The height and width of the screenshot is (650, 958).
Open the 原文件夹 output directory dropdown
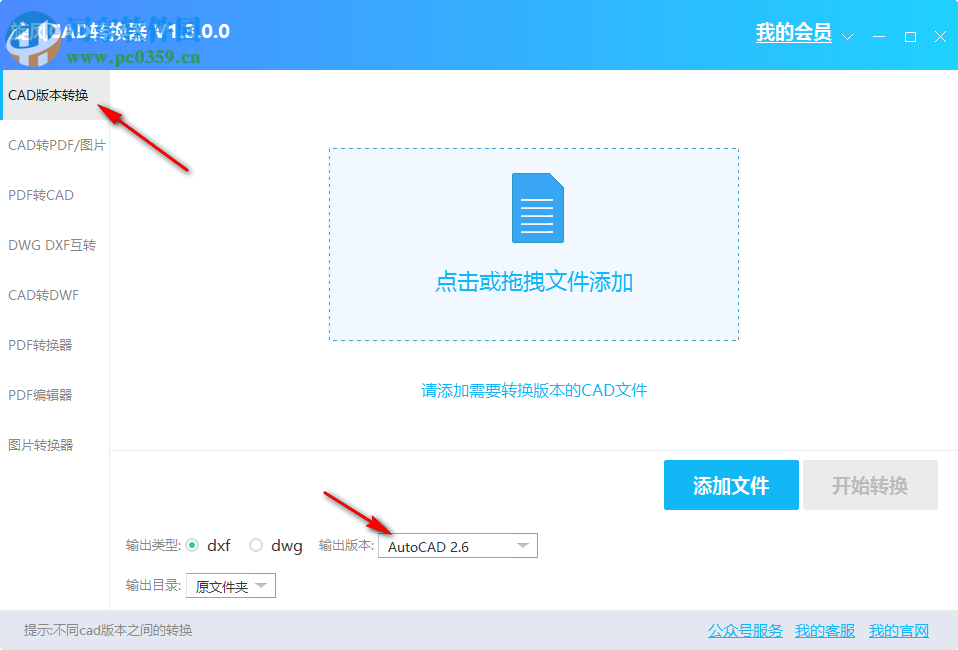point(230,585)
